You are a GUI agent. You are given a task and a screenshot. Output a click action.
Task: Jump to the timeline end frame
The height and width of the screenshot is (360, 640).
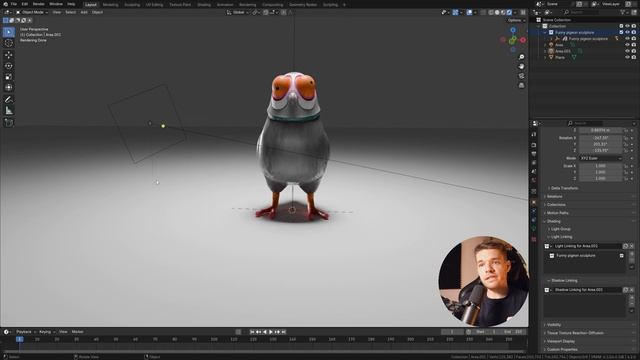pyautogui.click(x=284, y=332)
